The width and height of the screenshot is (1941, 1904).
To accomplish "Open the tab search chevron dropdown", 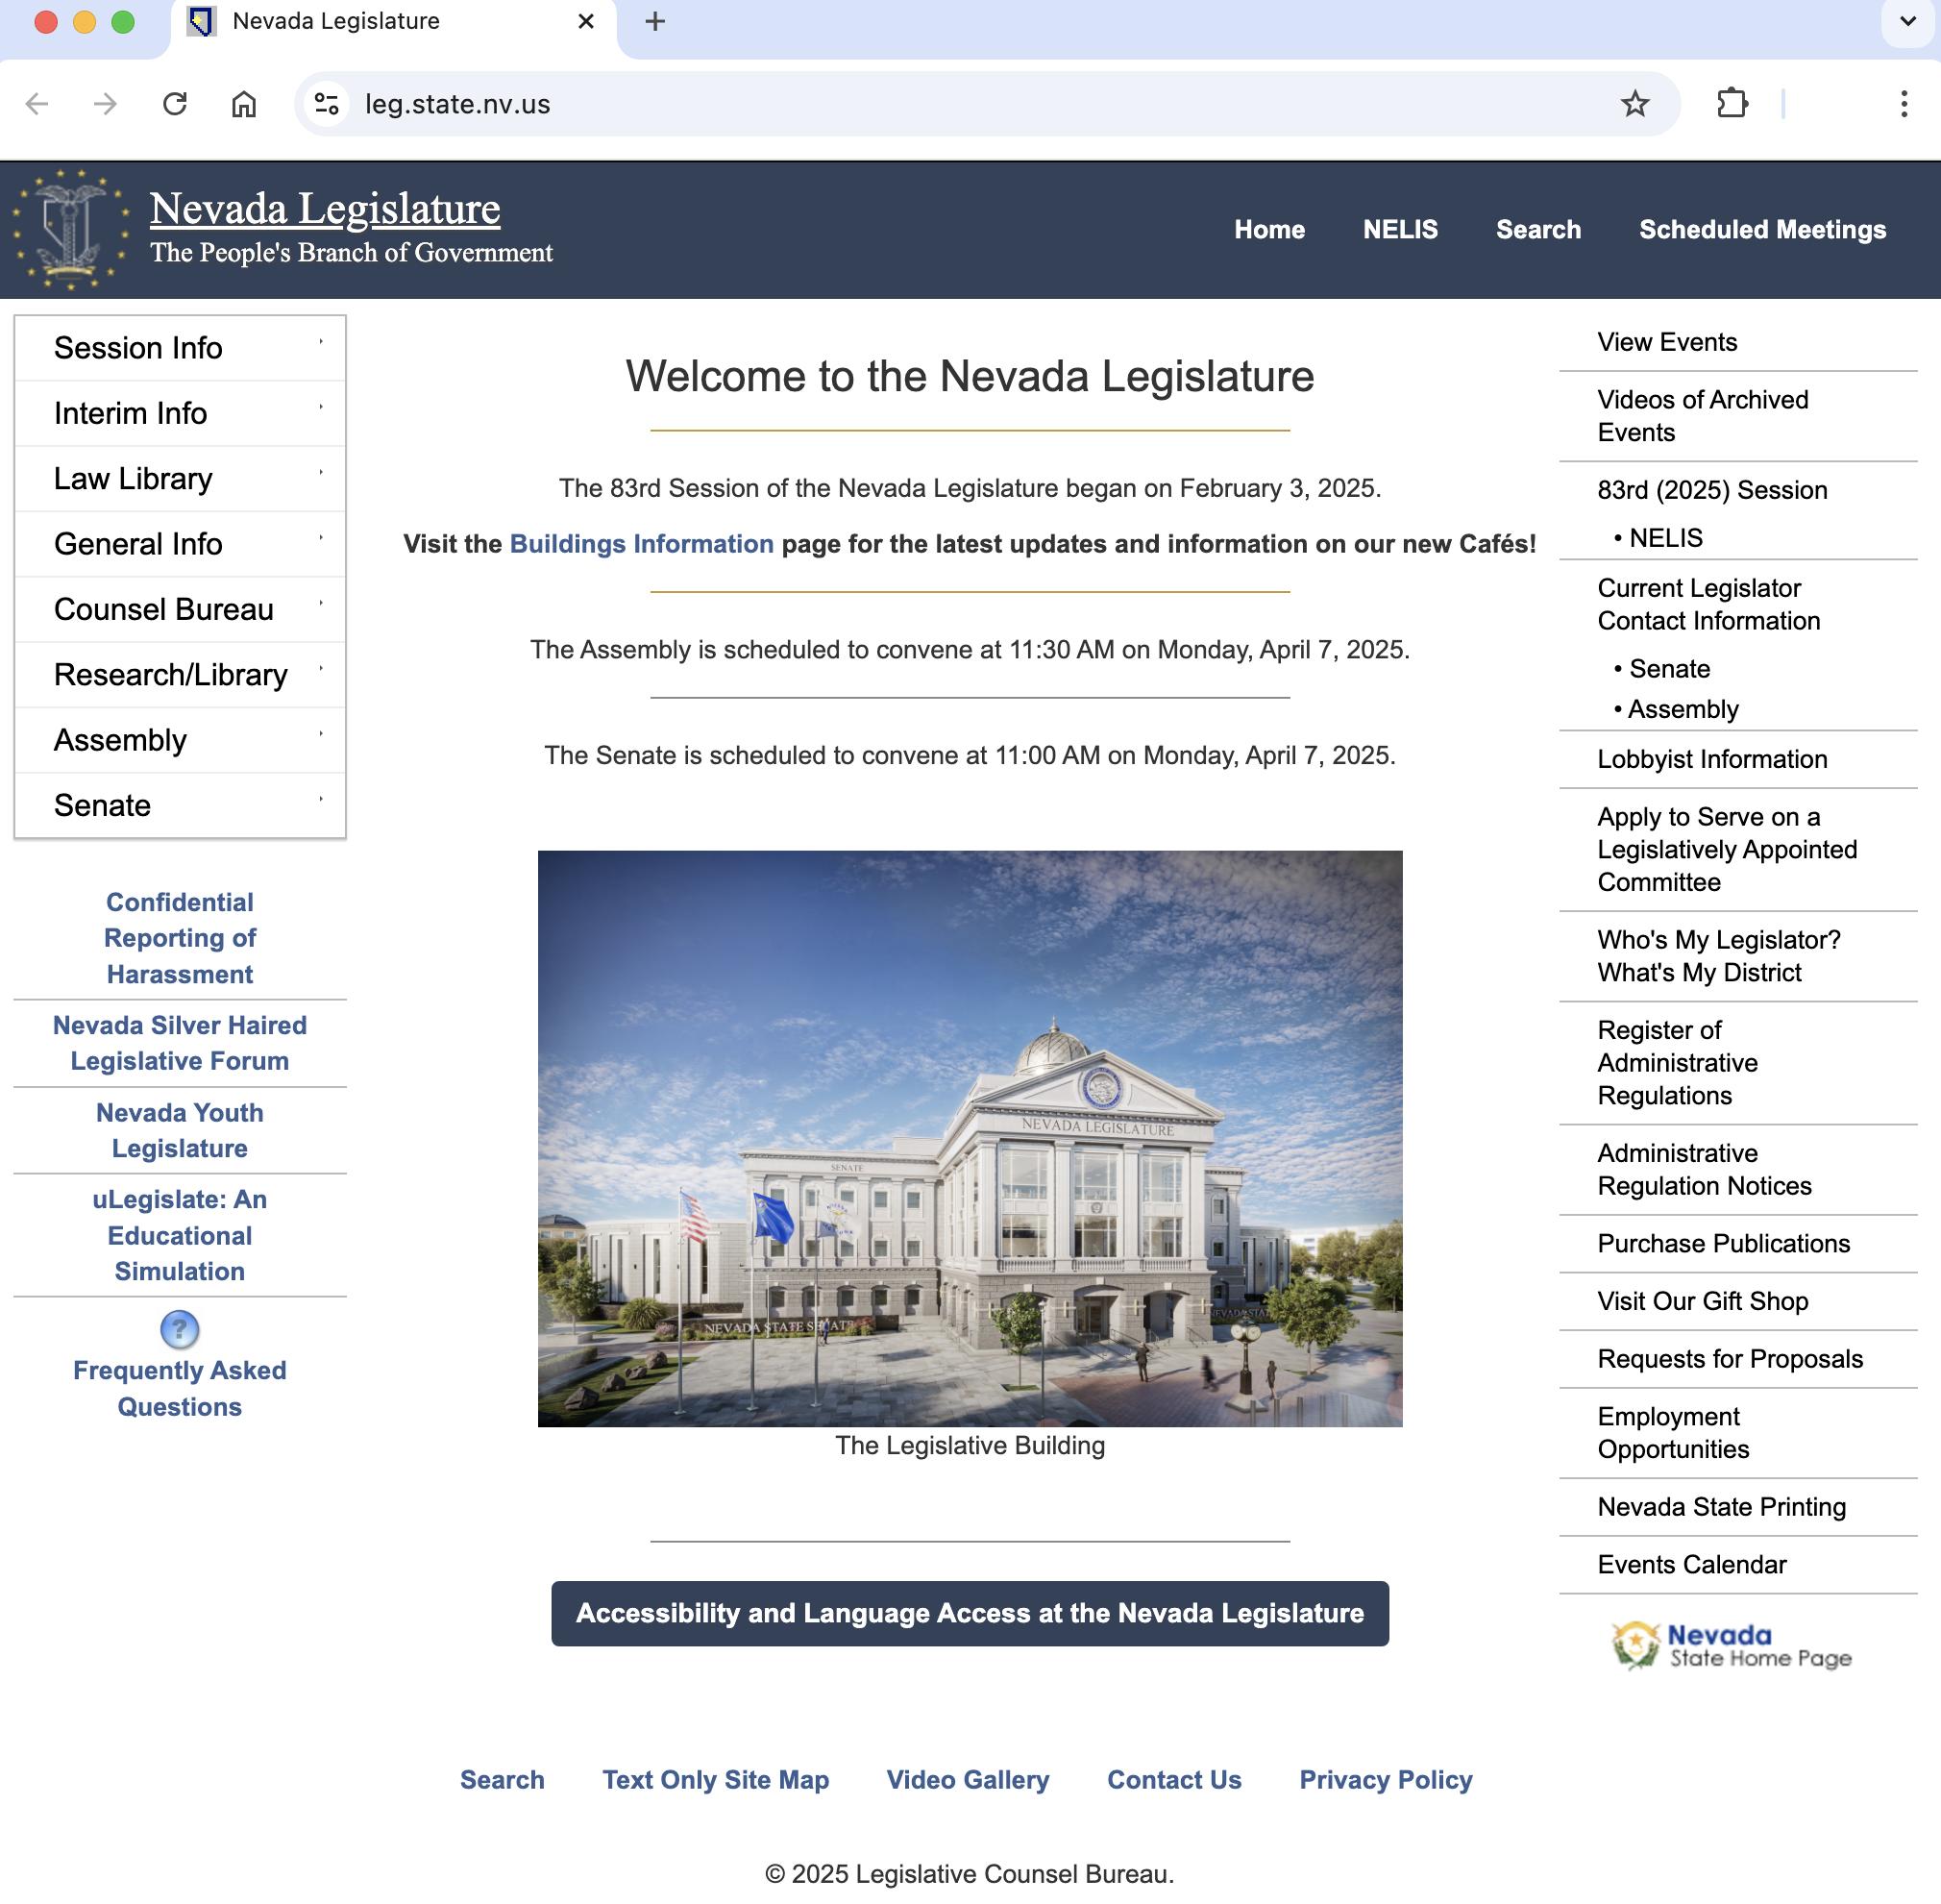I will coord(1907,21).
